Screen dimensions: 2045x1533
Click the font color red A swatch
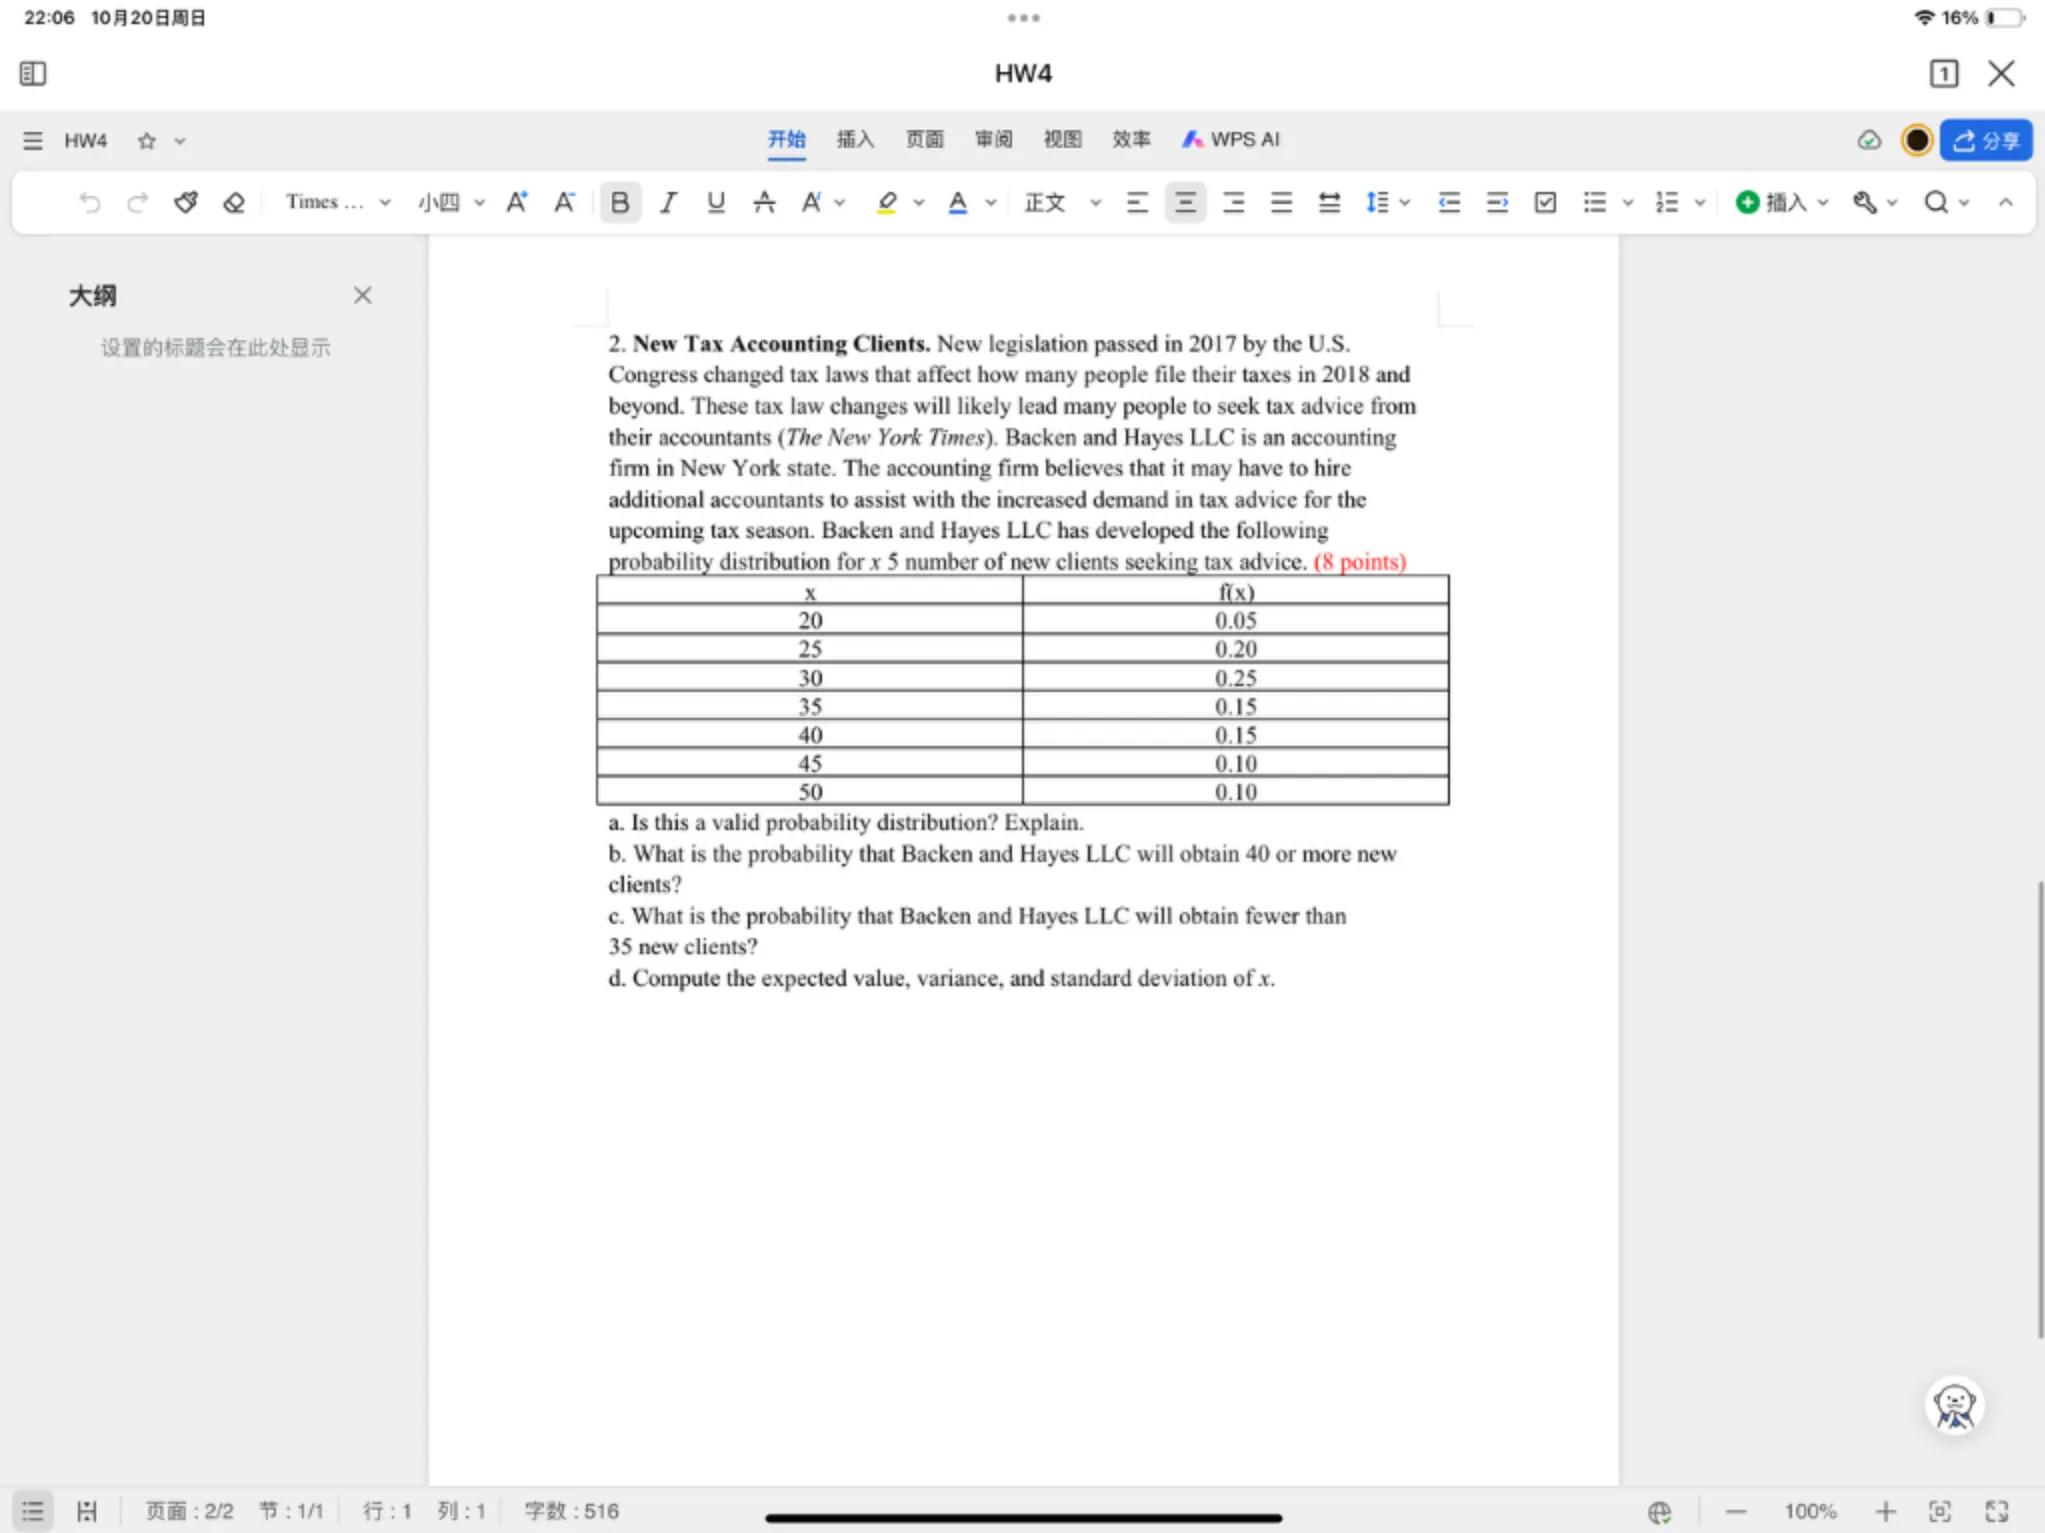coord(958,203)
